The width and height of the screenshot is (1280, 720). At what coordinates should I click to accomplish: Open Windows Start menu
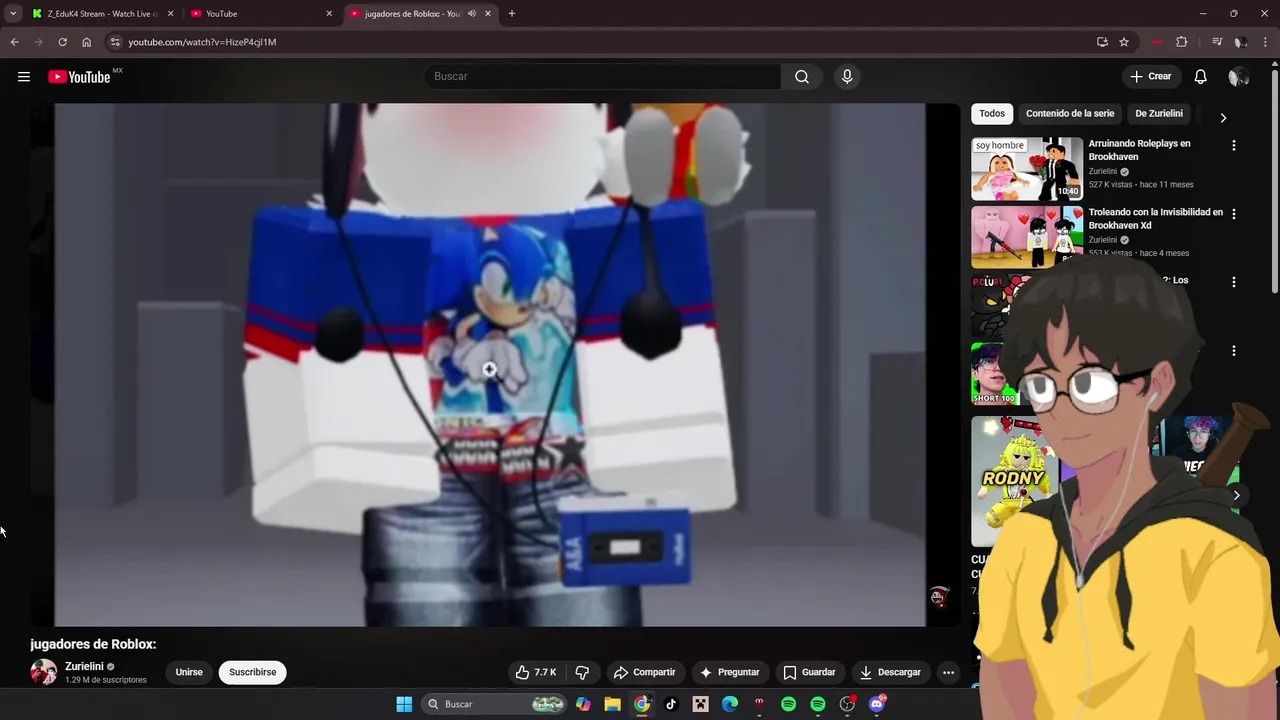pos(404,704)
